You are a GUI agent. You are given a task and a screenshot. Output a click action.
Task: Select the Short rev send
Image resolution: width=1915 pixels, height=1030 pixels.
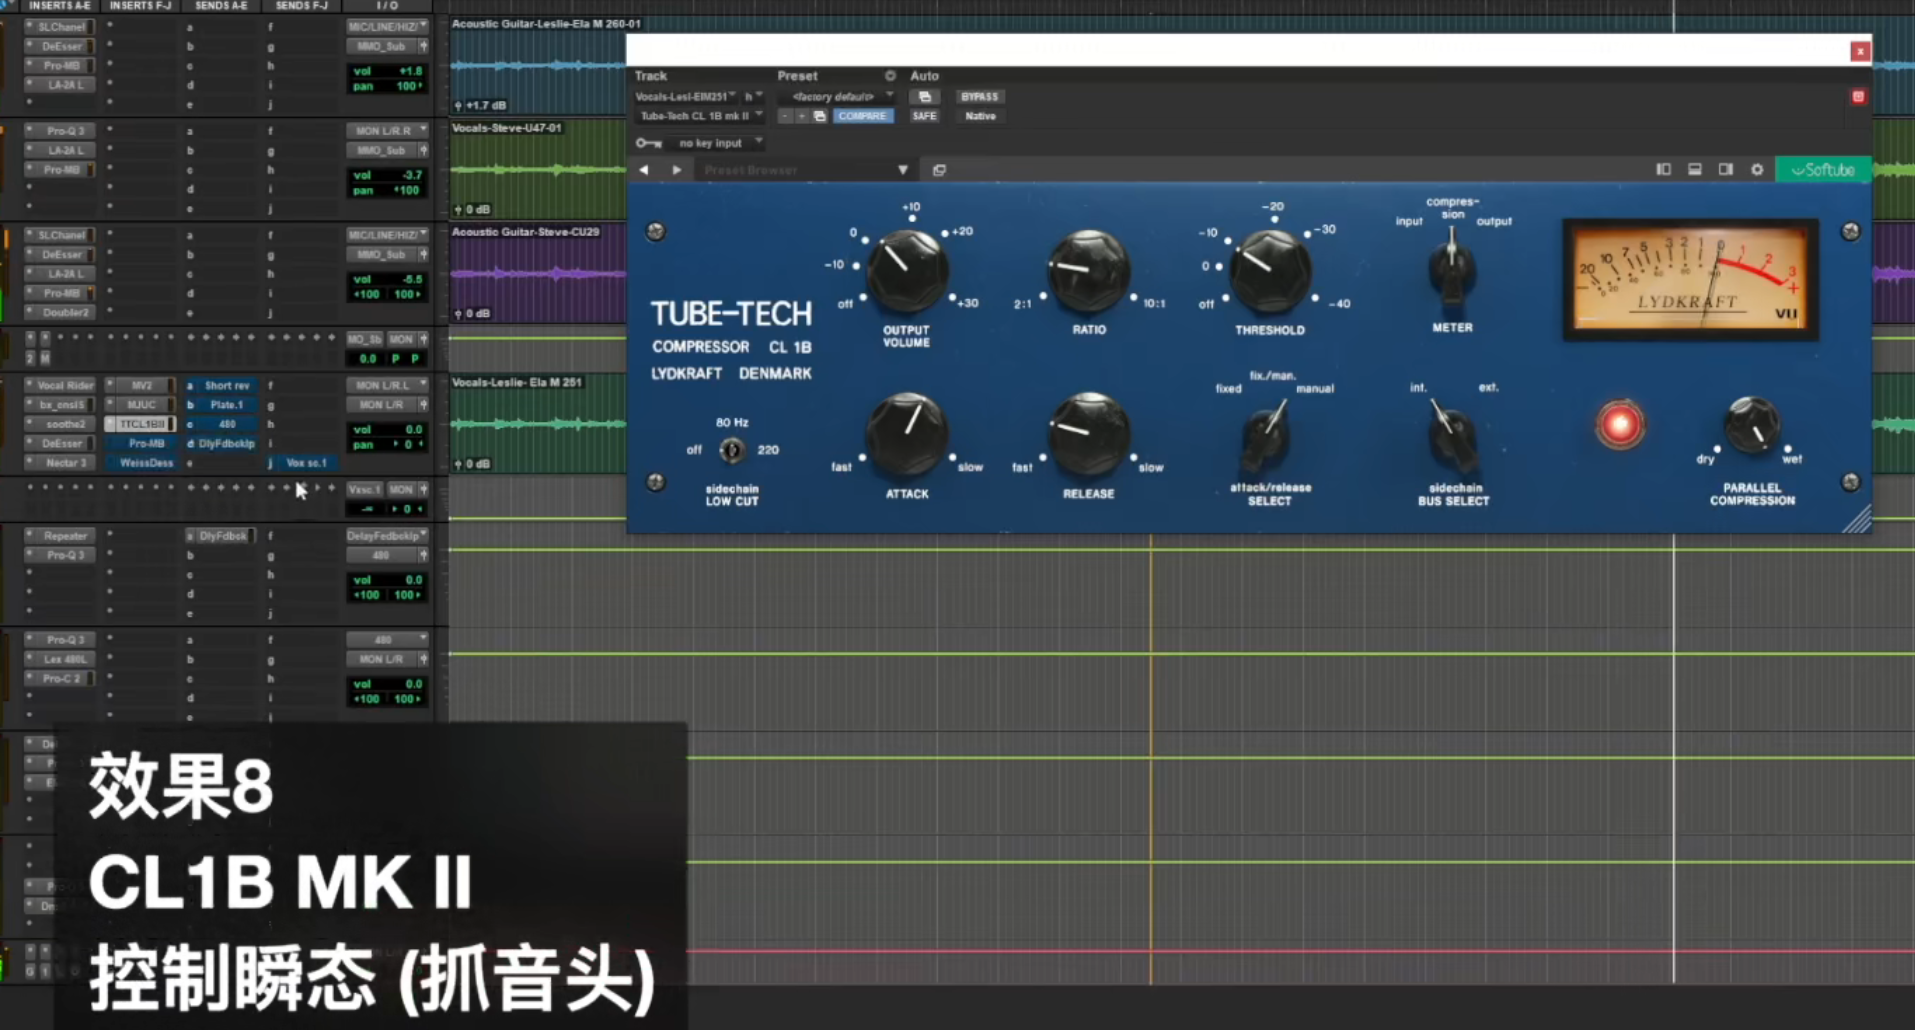tap(226, 386)
